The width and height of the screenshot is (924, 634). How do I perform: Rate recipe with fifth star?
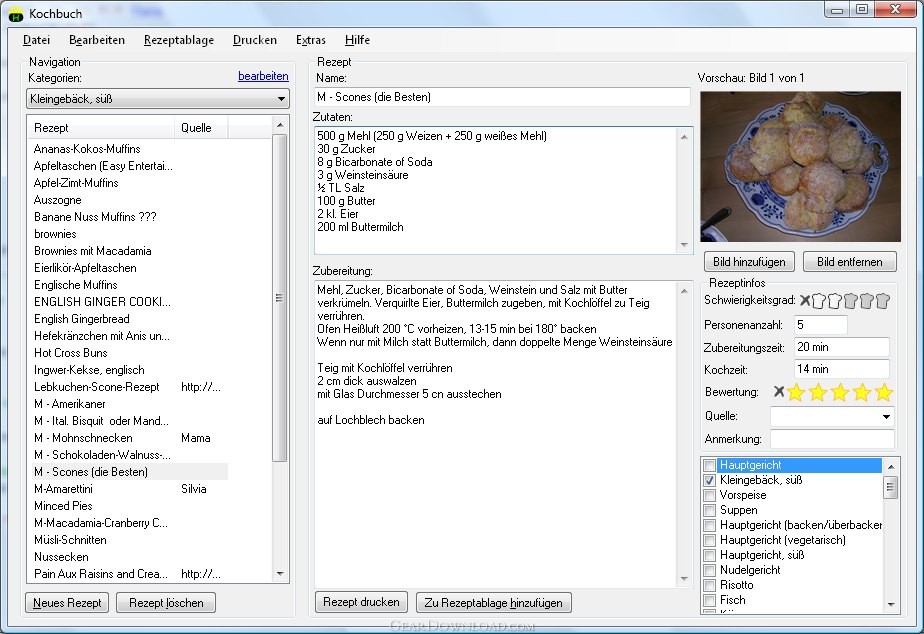[x=883, y=392]
